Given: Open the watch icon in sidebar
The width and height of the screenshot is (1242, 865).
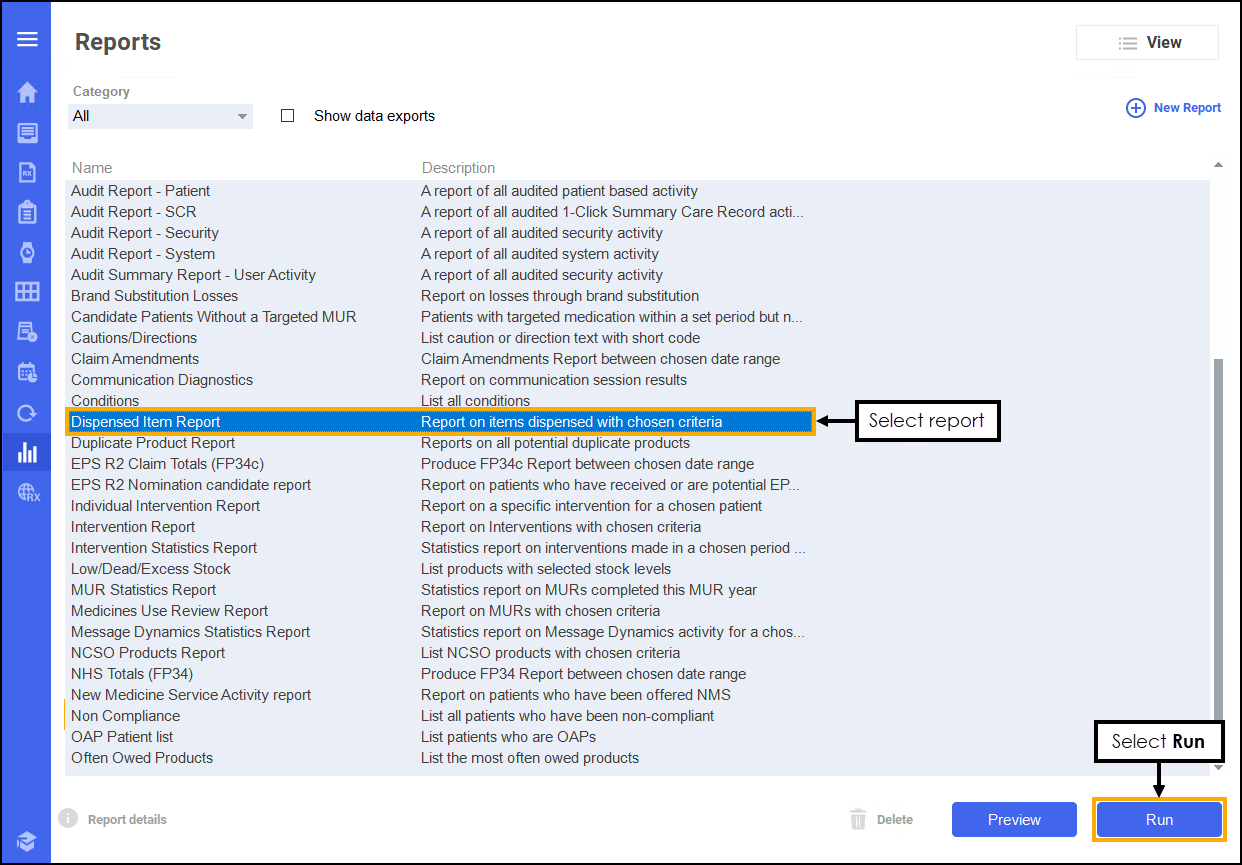Looking at the screenshot, I should click(27, 252).
